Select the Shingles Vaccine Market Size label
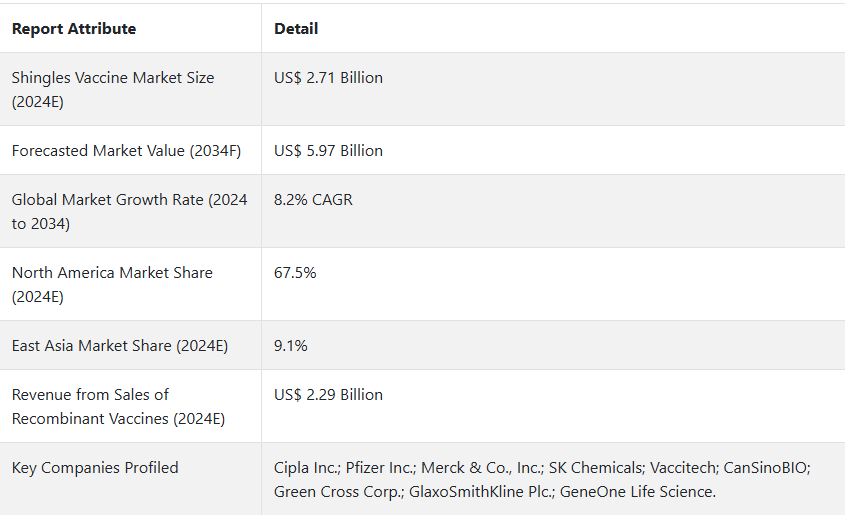The width and height of the screenshot is (845, 515). click(113, 89)
